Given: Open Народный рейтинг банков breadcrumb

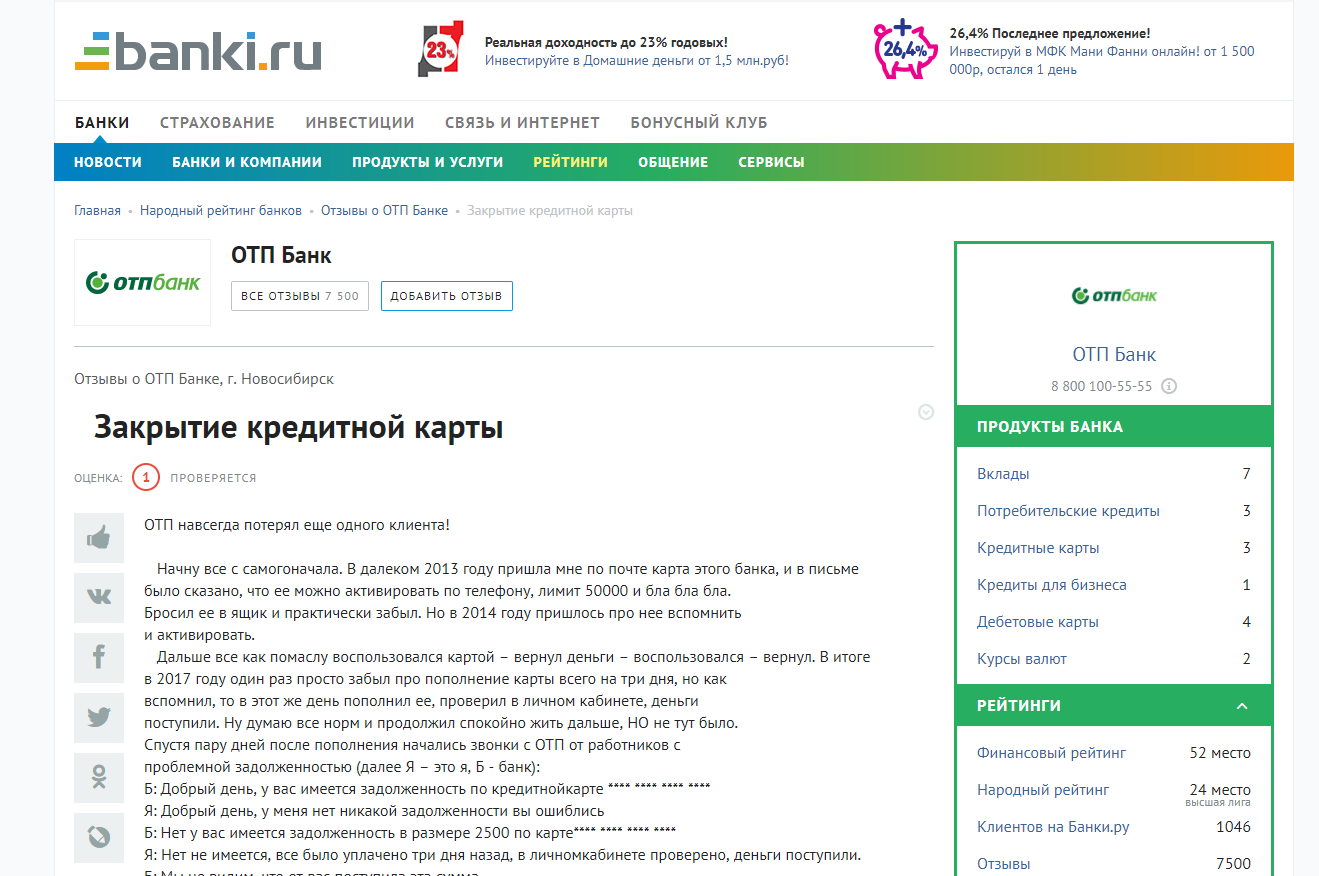Looking at the screenshot, I should tap(220, 211).
